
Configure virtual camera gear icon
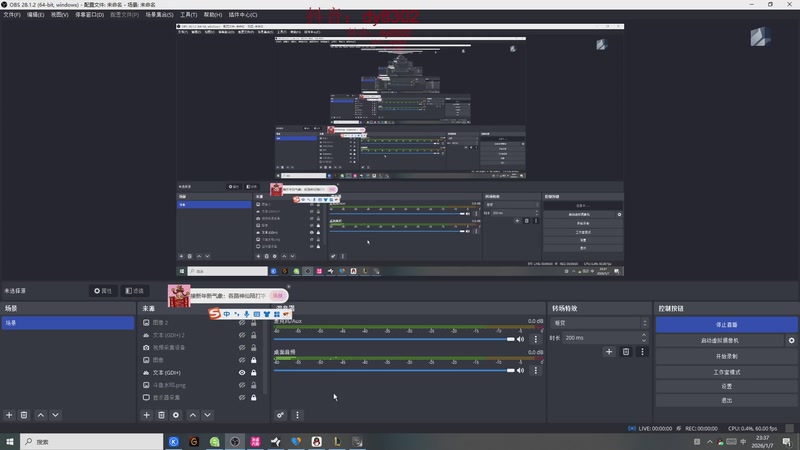coord(791,340)
